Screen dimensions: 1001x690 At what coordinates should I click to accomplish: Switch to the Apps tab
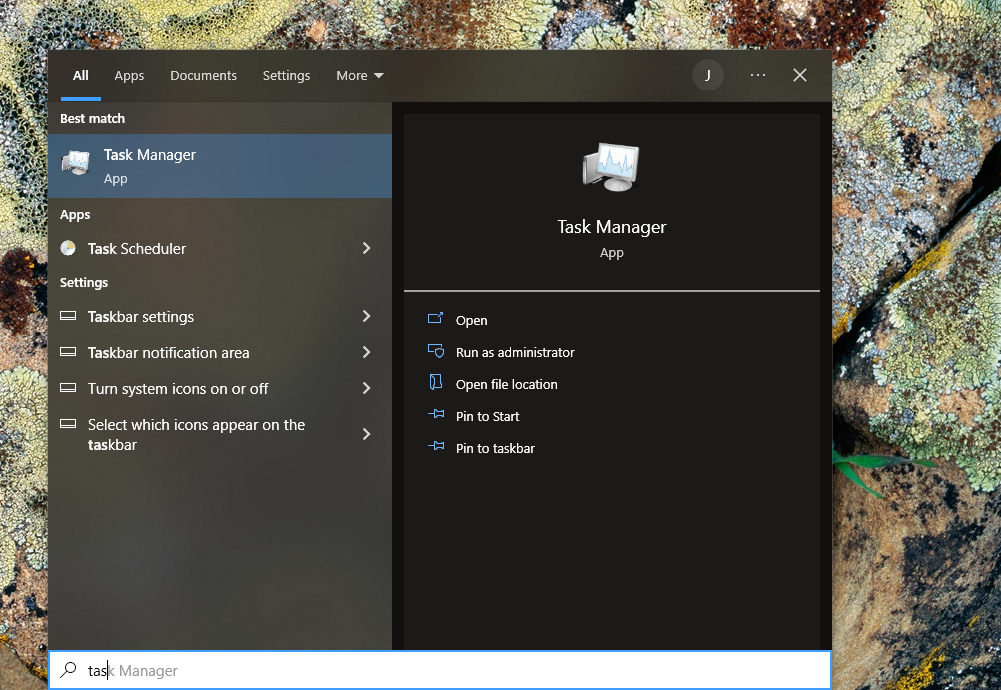129,75
